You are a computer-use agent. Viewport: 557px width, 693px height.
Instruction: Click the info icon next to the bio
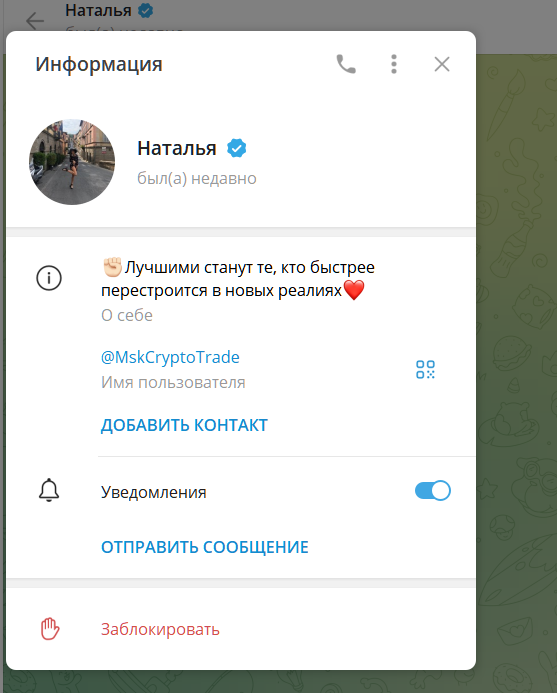tap(49, 278)
